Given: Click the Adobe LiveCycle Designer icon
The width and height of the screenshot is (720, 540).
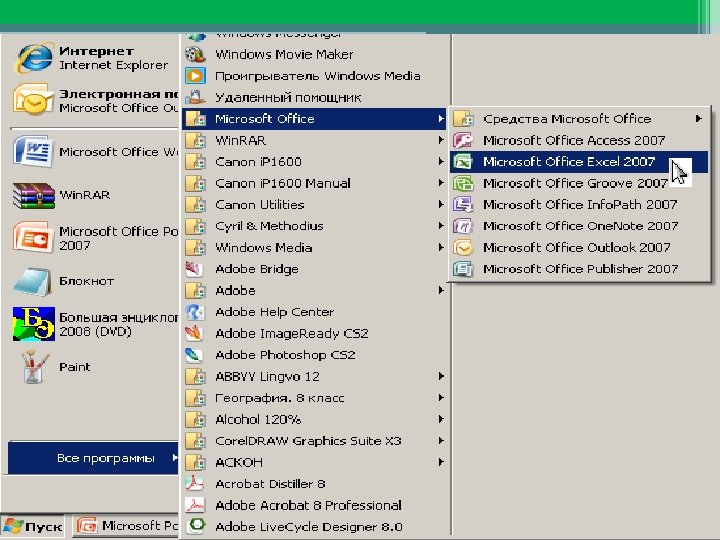Looking at the screenshot, I should pos(197,527).
